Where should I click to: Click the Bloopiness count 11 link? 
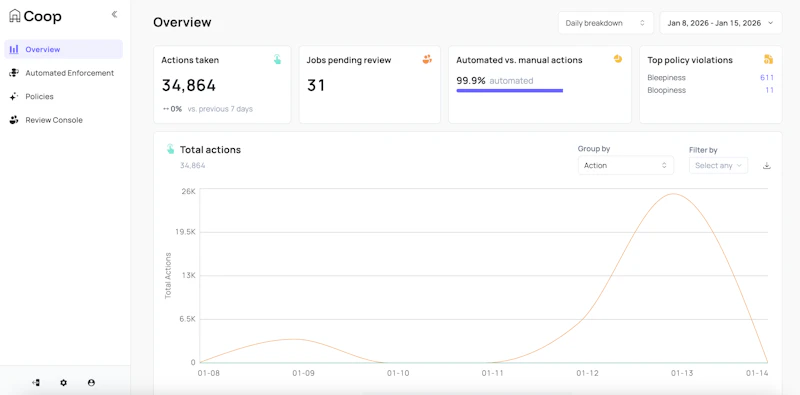(769, 90)
